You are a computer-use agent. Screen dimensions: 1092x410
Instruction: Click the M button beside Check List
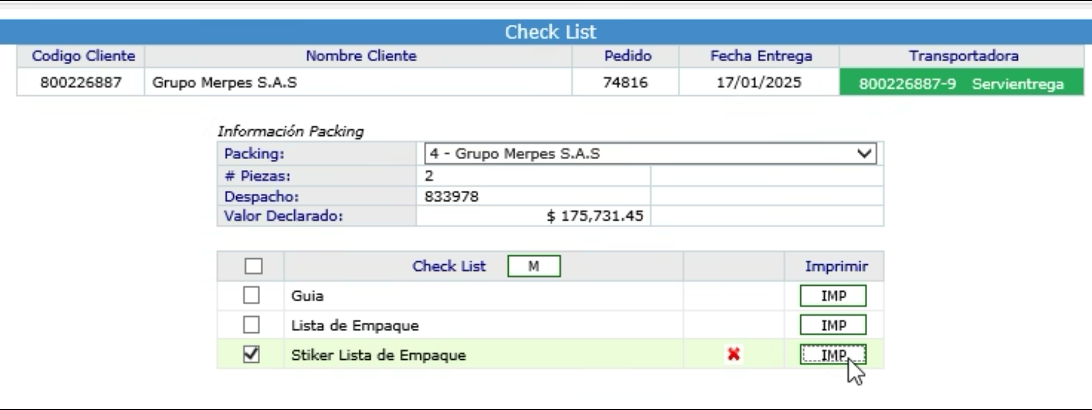533,266
